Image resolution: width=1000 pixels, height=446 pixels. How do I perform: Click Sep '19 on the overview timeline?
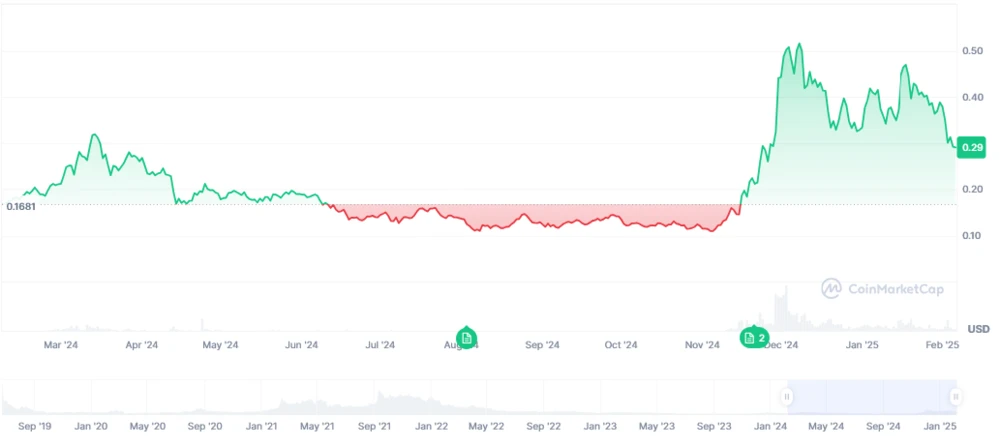point(35,426)
